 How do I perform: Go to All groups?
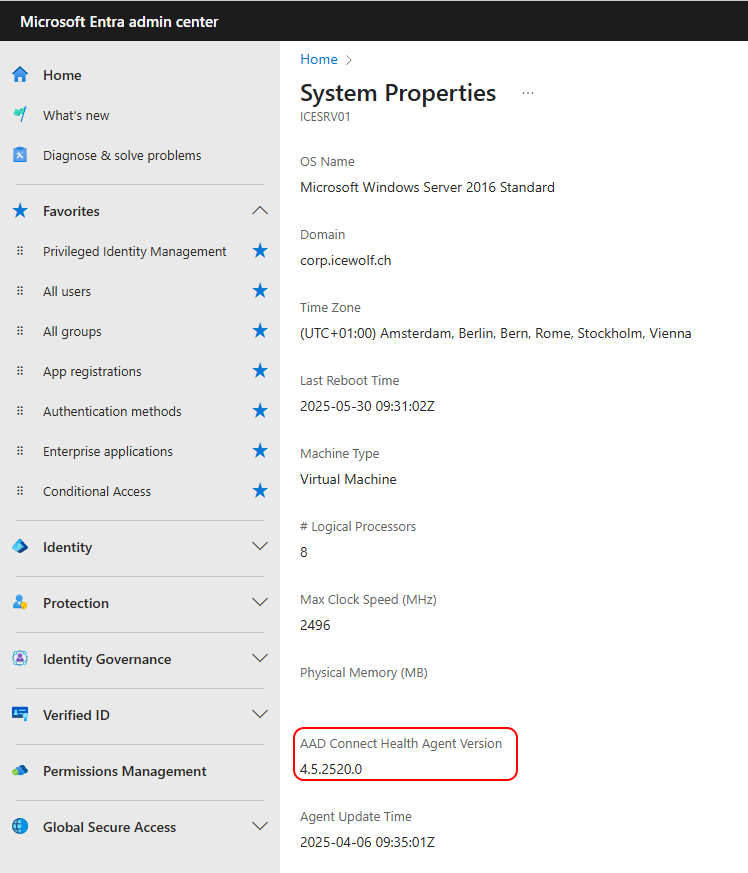point(72,331)
